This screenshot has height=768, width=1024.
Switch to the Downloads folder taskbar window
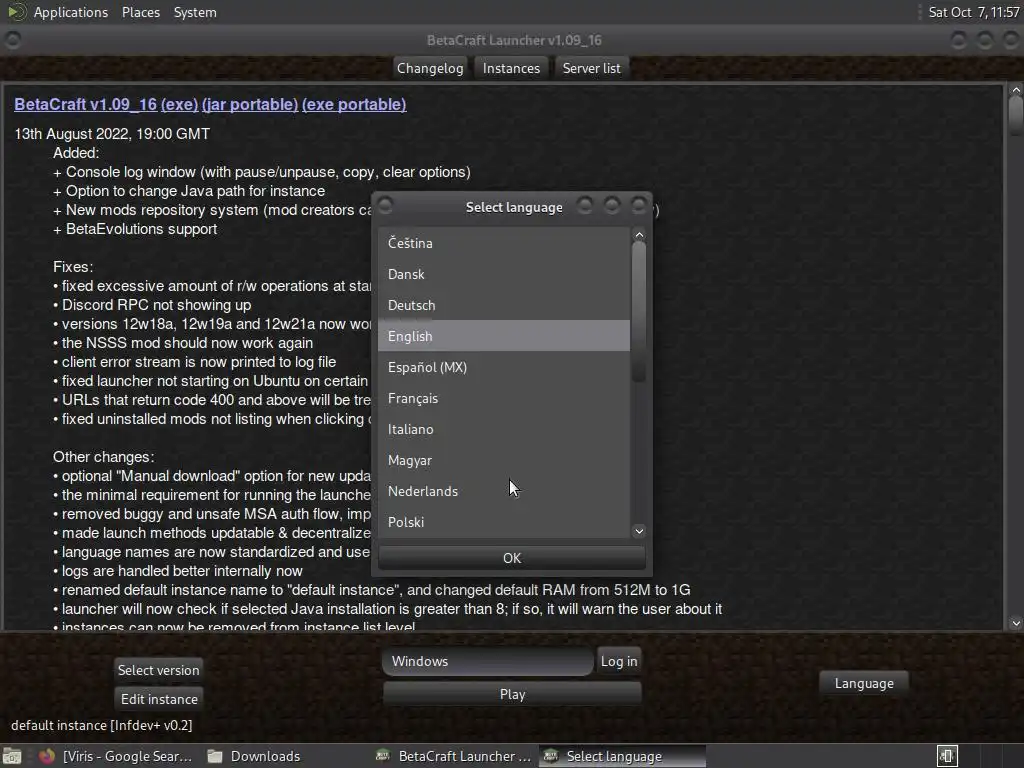tap(253, 756)
